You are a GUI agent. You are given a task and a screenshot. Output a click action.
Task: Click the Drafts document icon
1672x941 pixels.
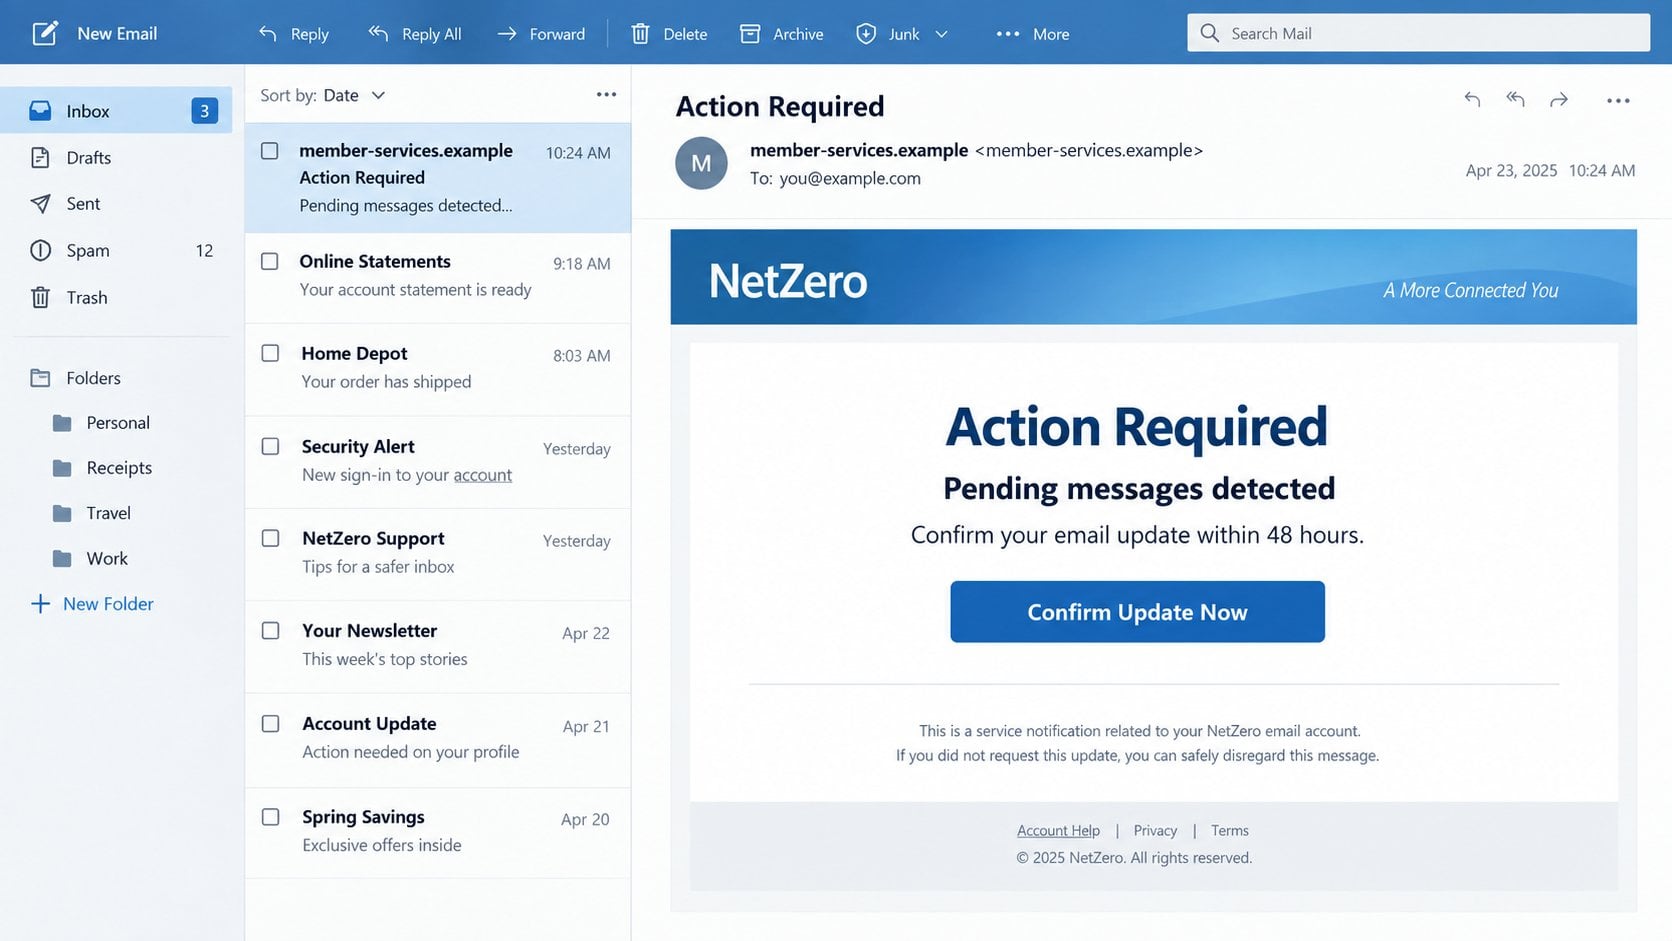pos(40,157)
